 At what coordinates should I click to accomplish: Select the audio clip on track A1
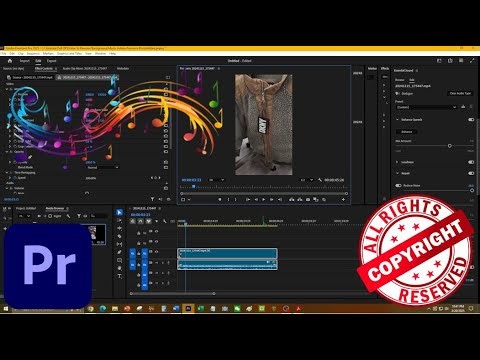(x=227, y=264)
